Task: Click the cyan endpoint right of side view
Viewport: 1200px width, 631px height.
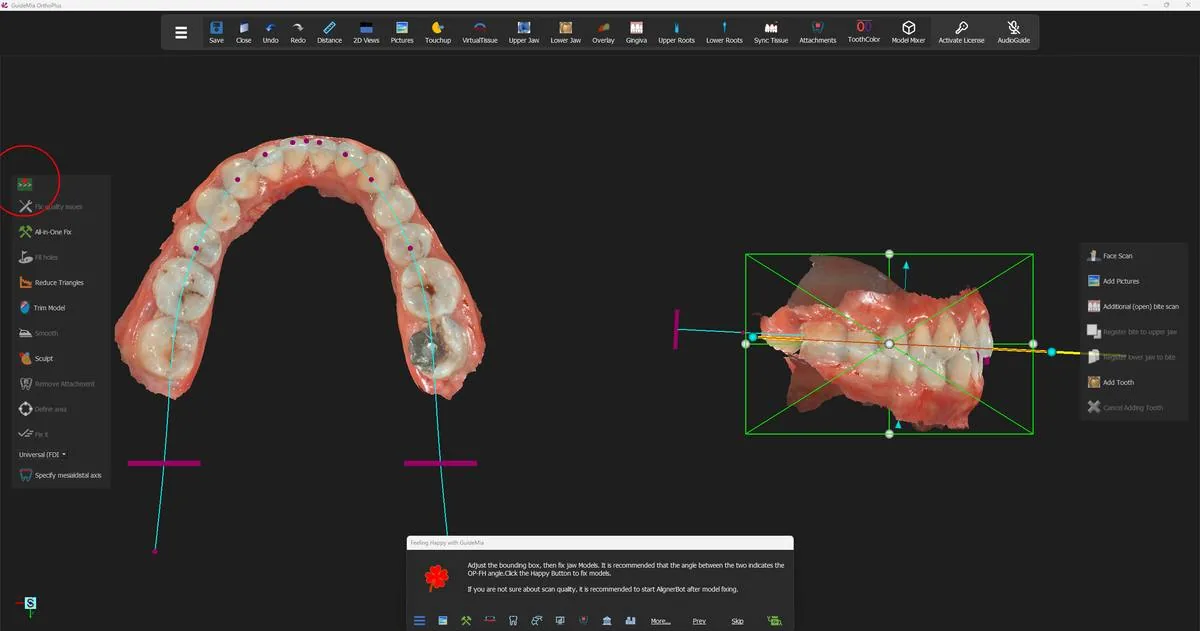Action: pyautogui.click(x=1051, y=352)
